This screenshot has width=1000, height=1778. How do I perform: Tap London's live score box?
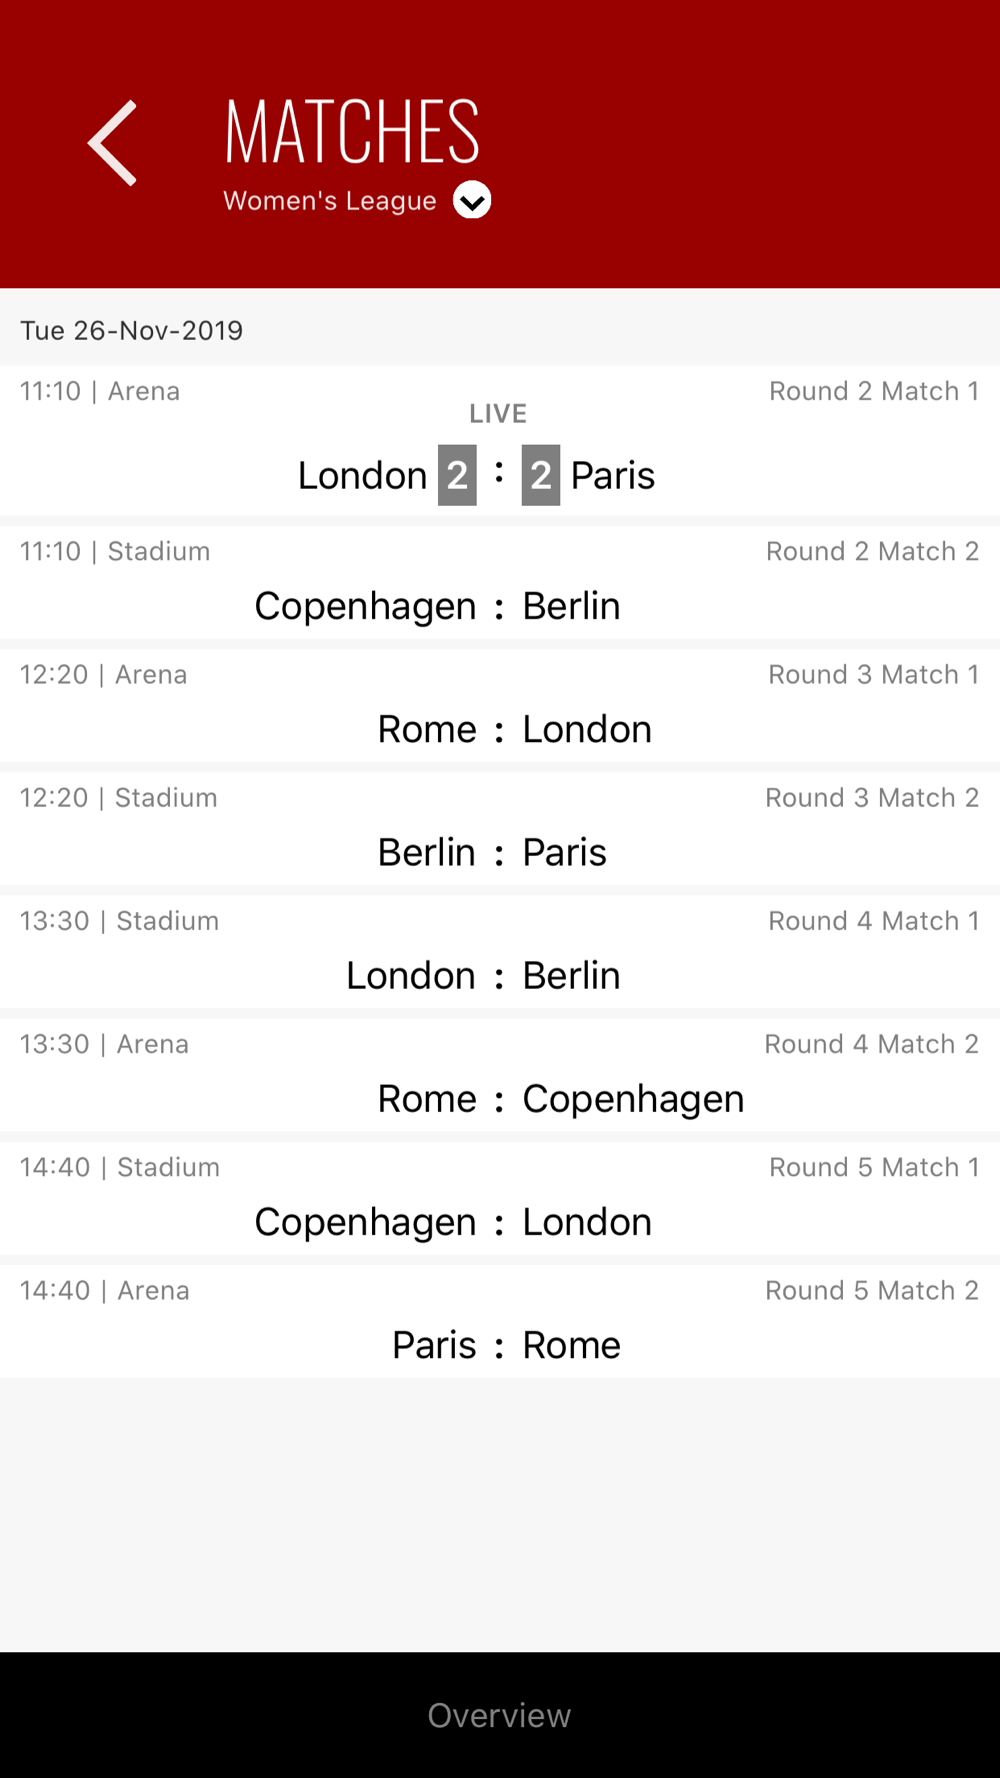(x=457, y=475)
